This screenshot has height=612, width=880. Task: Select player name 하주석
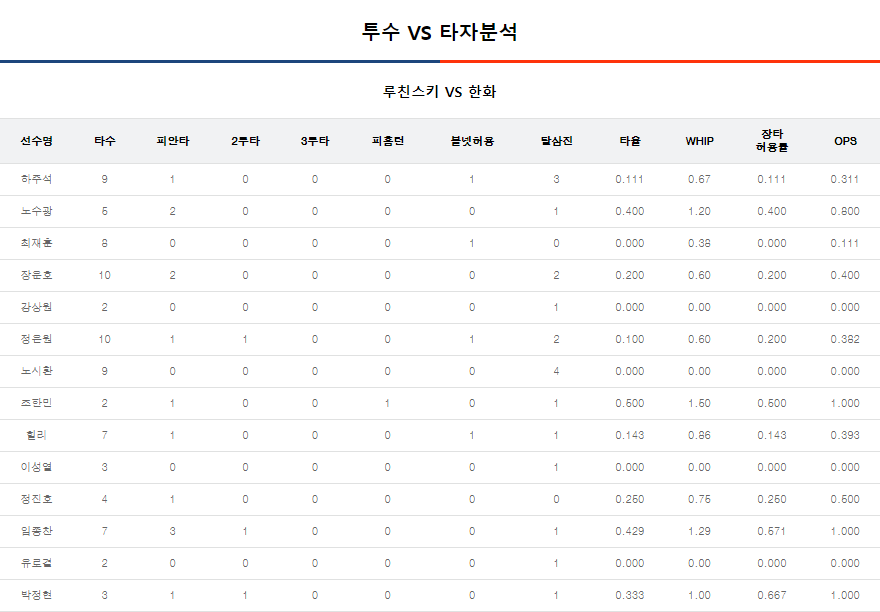(x=36, y=179)
